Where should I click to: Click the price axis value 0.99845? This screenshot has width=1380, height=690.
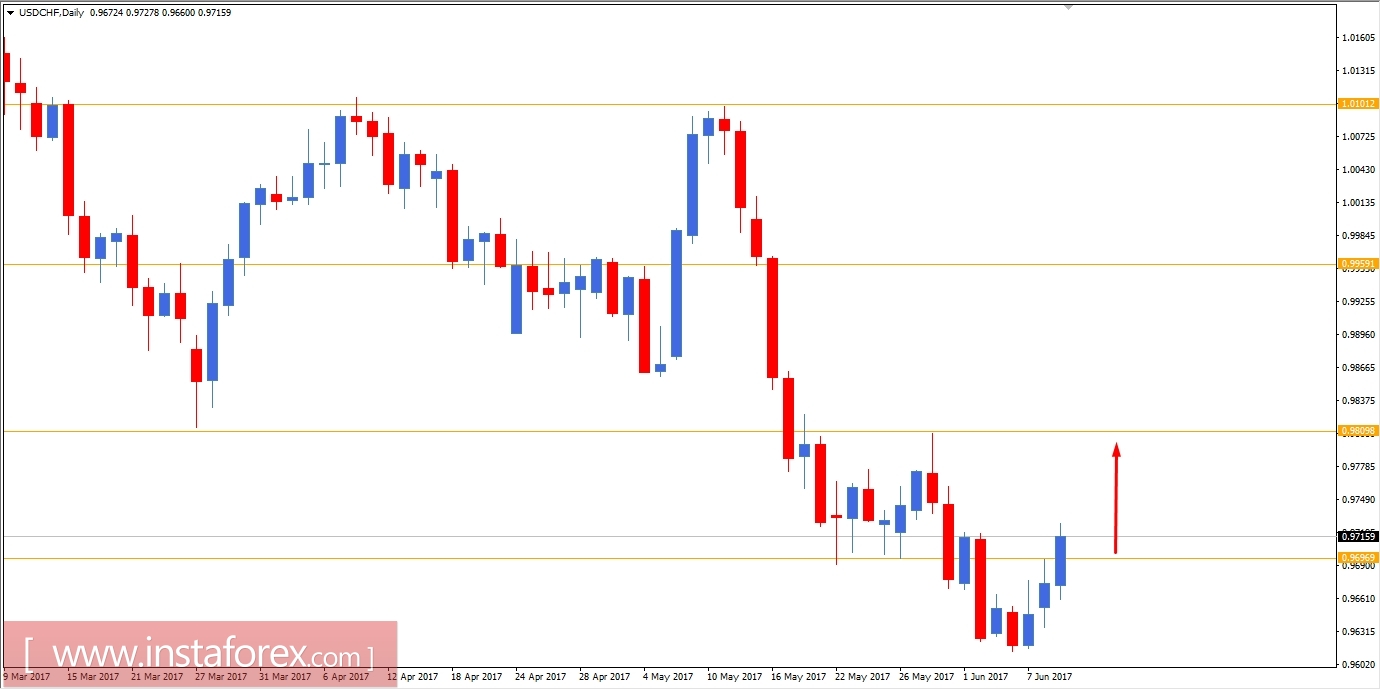coord(1356,234)
